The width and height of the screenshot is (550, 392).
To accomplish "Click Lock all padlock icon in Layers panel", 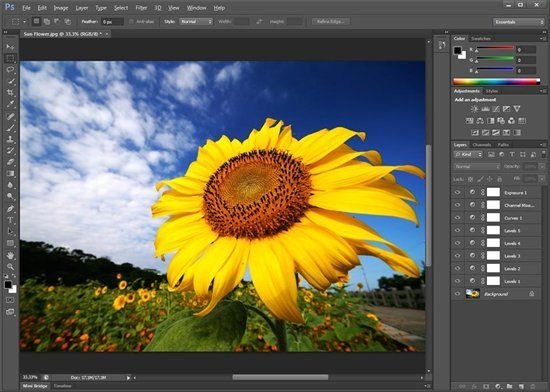I will (499, 179).
